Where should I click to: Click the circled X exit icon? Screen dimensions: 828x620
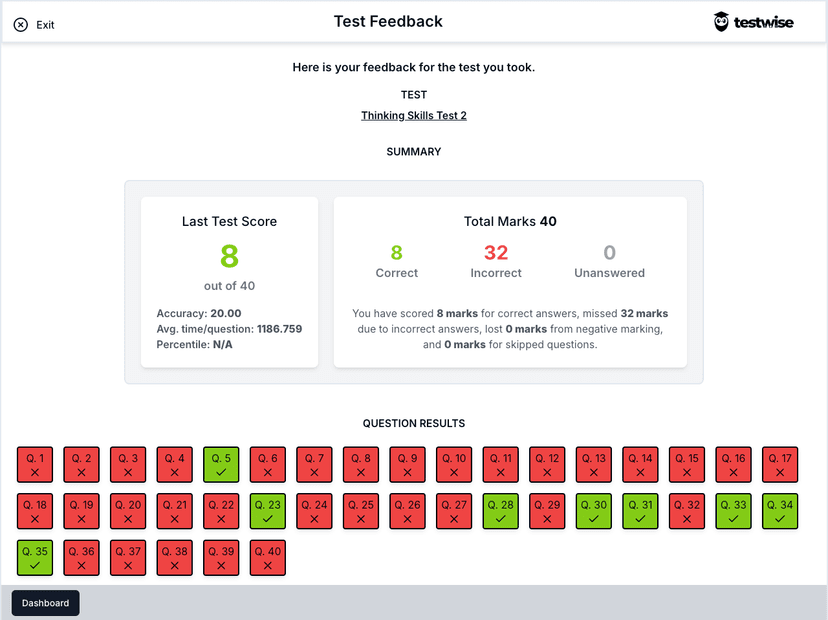(x=22, y=24)
